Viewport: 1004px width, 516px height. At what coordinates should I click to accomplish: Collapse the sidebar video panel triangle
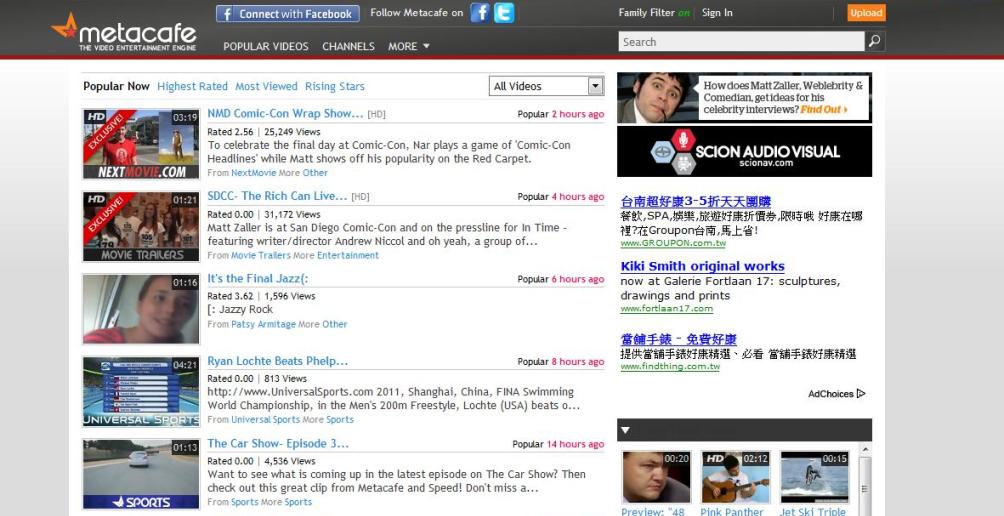(626, 430)
